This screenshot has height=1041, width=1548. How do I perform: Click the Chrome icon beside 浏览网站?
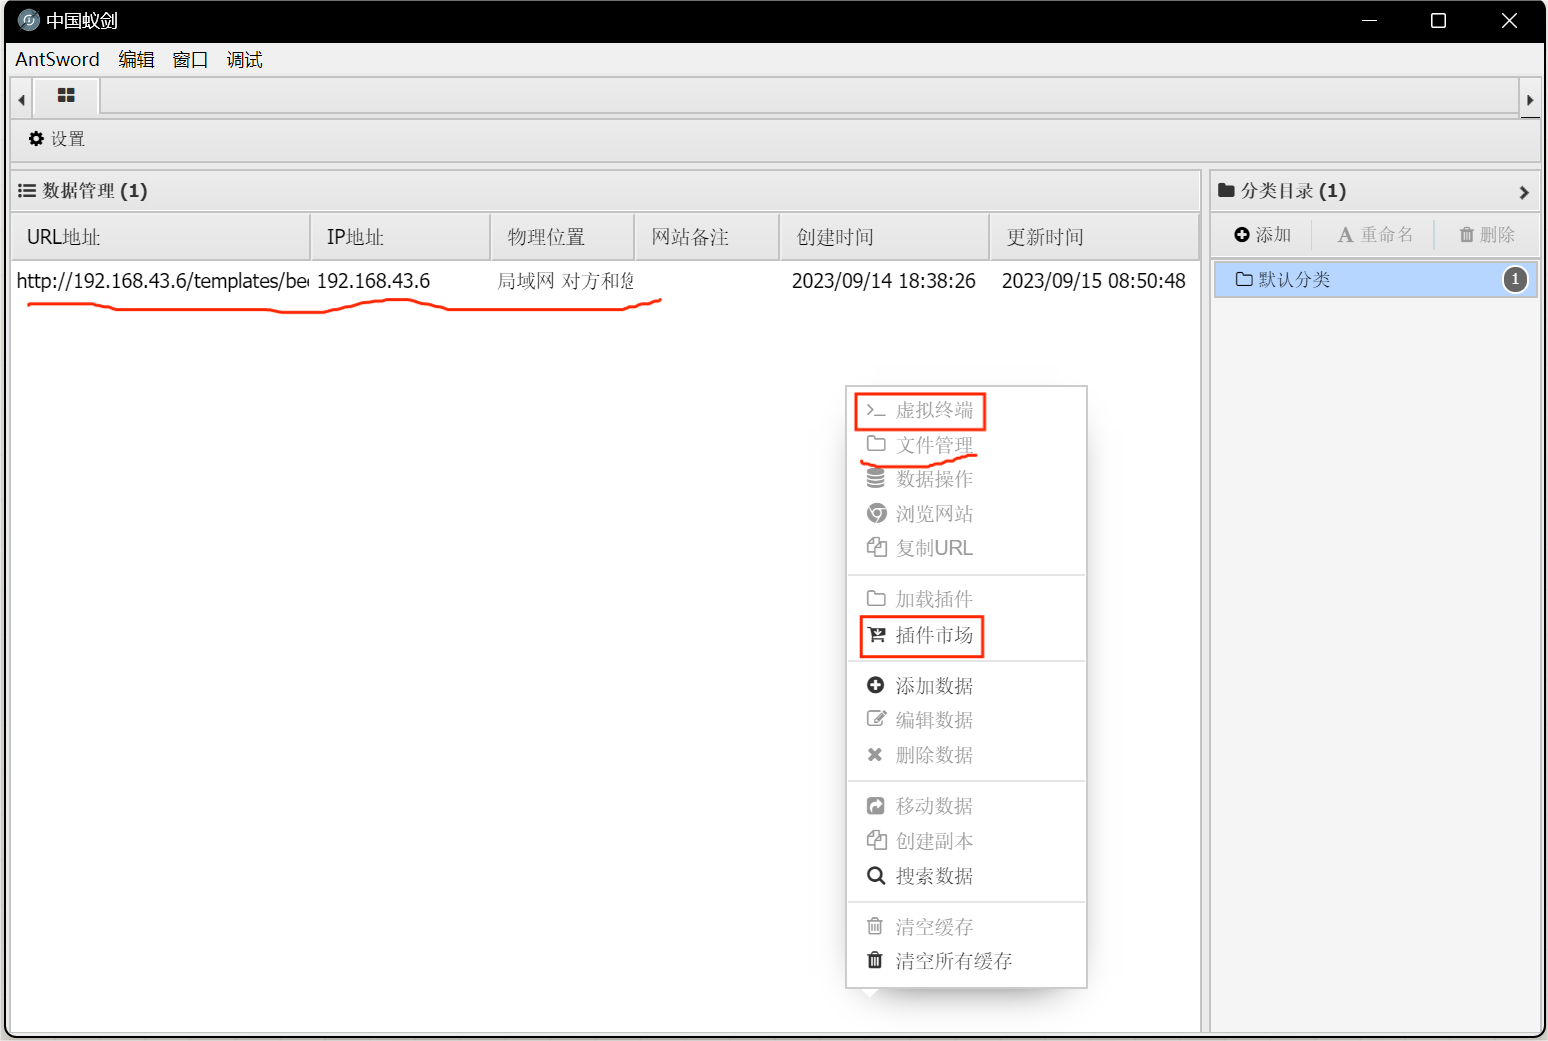[x=876, y=513]
